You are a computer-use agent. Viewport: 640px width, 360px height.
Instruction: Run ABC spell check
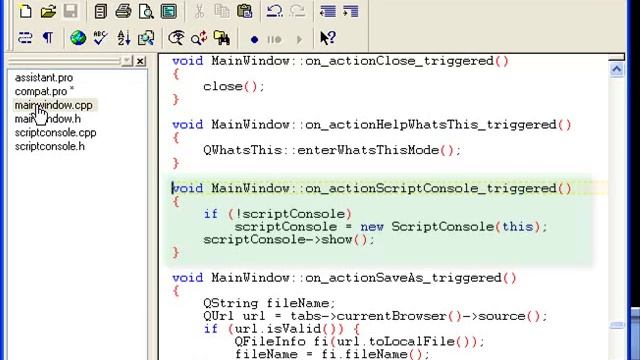tap(100, 38)
